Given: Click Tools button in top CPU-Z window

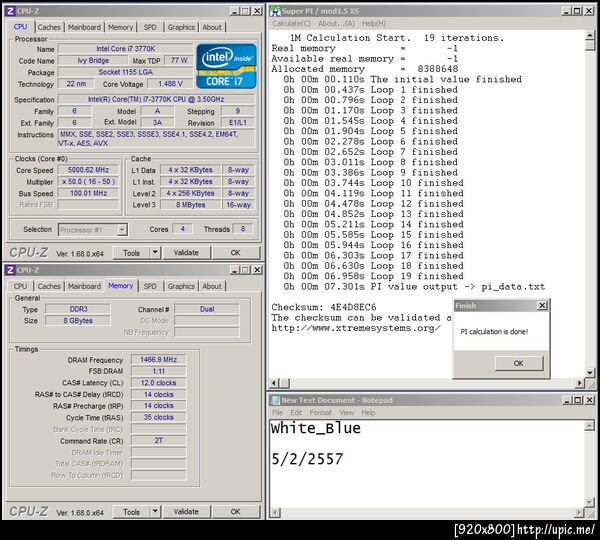Looking at the screenshot, I should coord(131,253).
